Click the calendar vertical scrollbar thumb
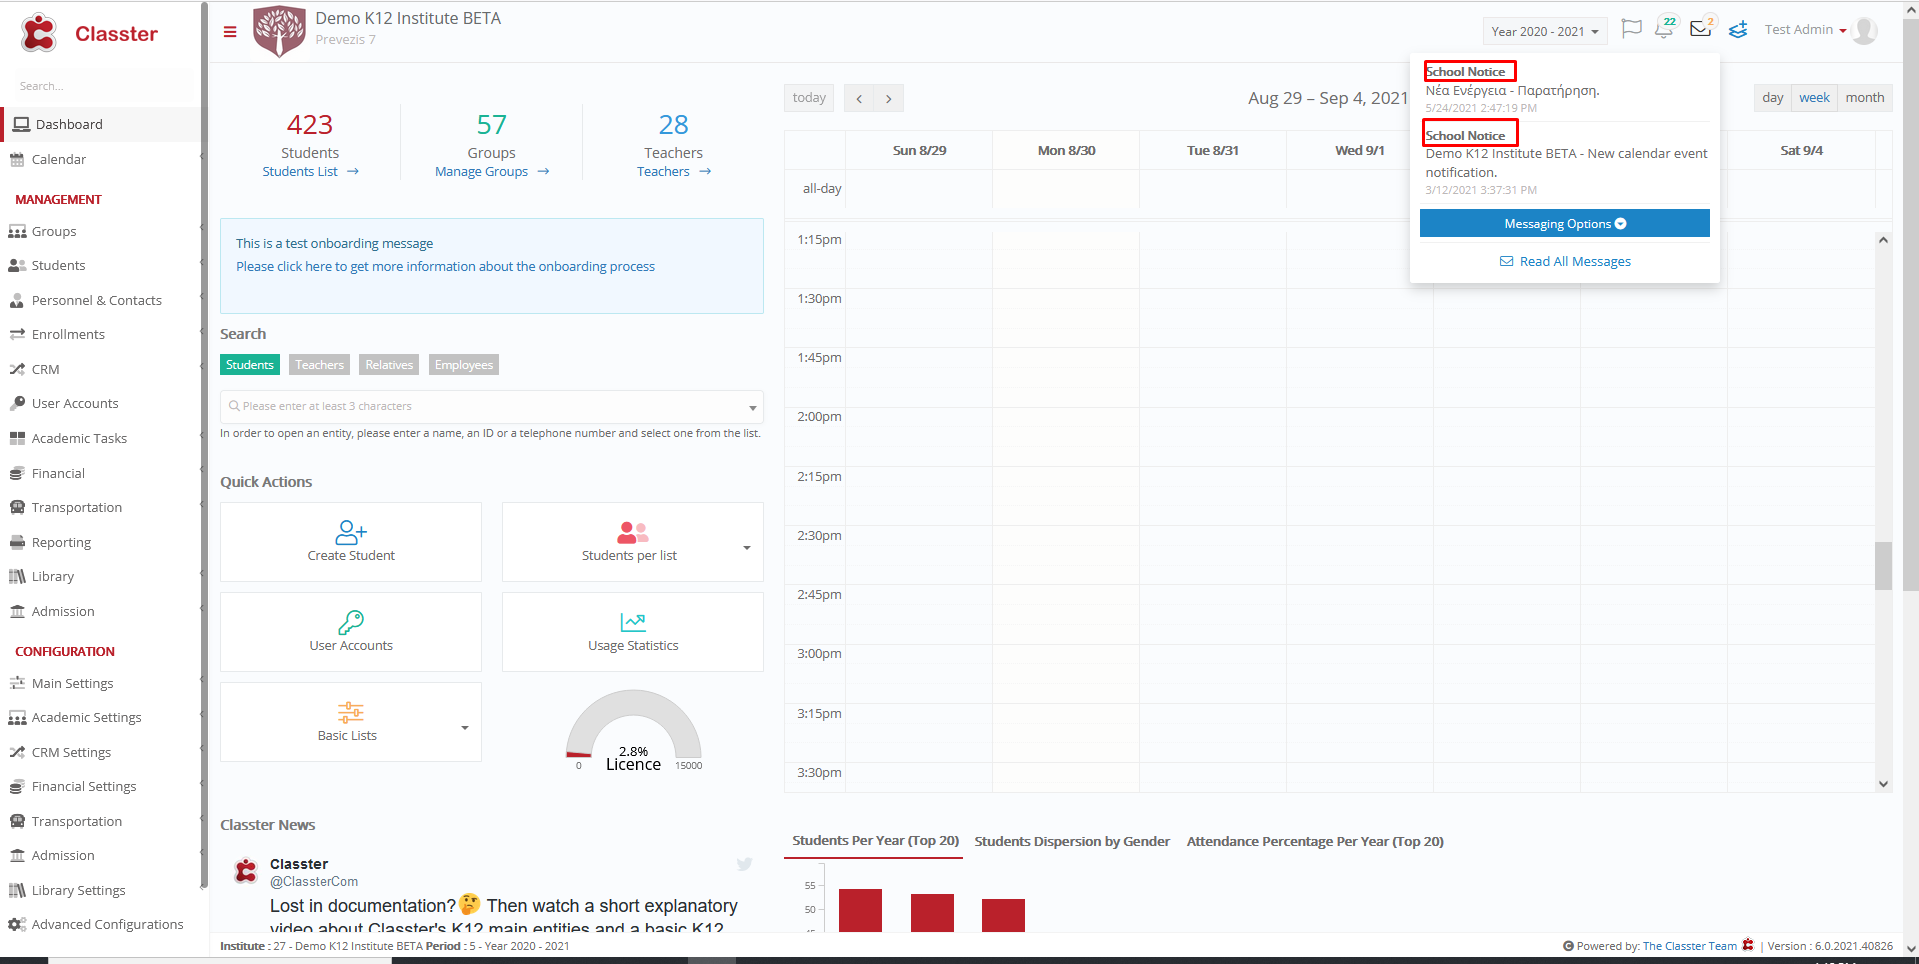 pos(1883,566)
